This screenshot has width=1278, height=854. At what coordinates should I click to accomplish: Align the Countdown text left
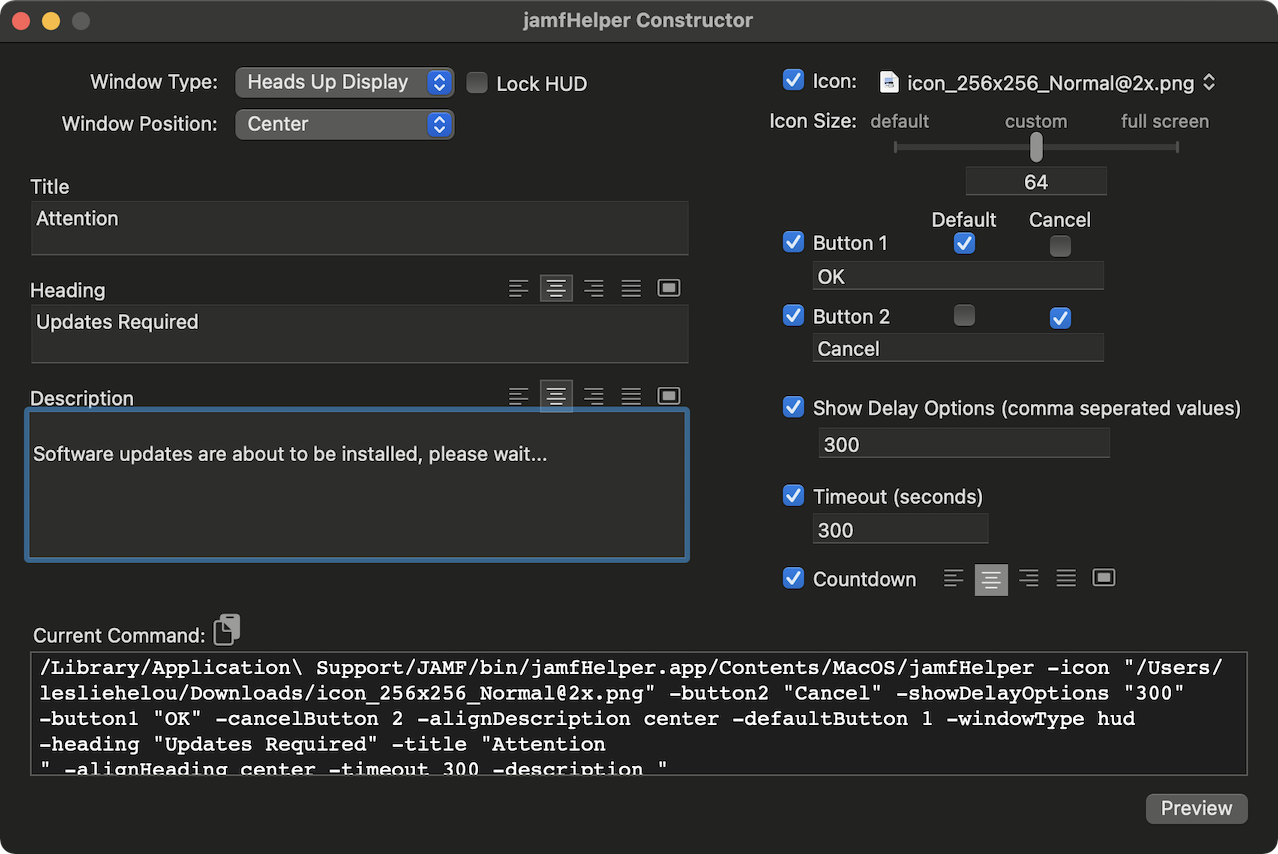pos(954,578)
